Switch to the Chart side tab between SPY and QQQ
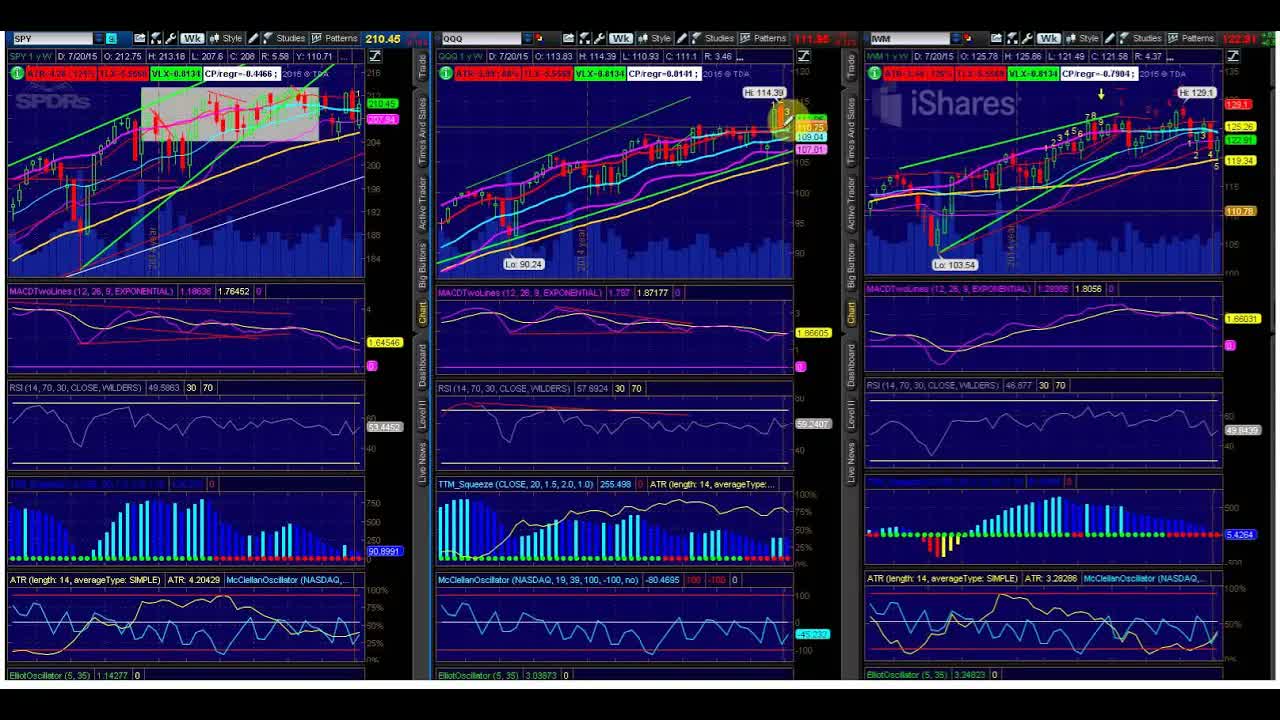This screenshot has height=720, width=1280. tap(422, 313)
